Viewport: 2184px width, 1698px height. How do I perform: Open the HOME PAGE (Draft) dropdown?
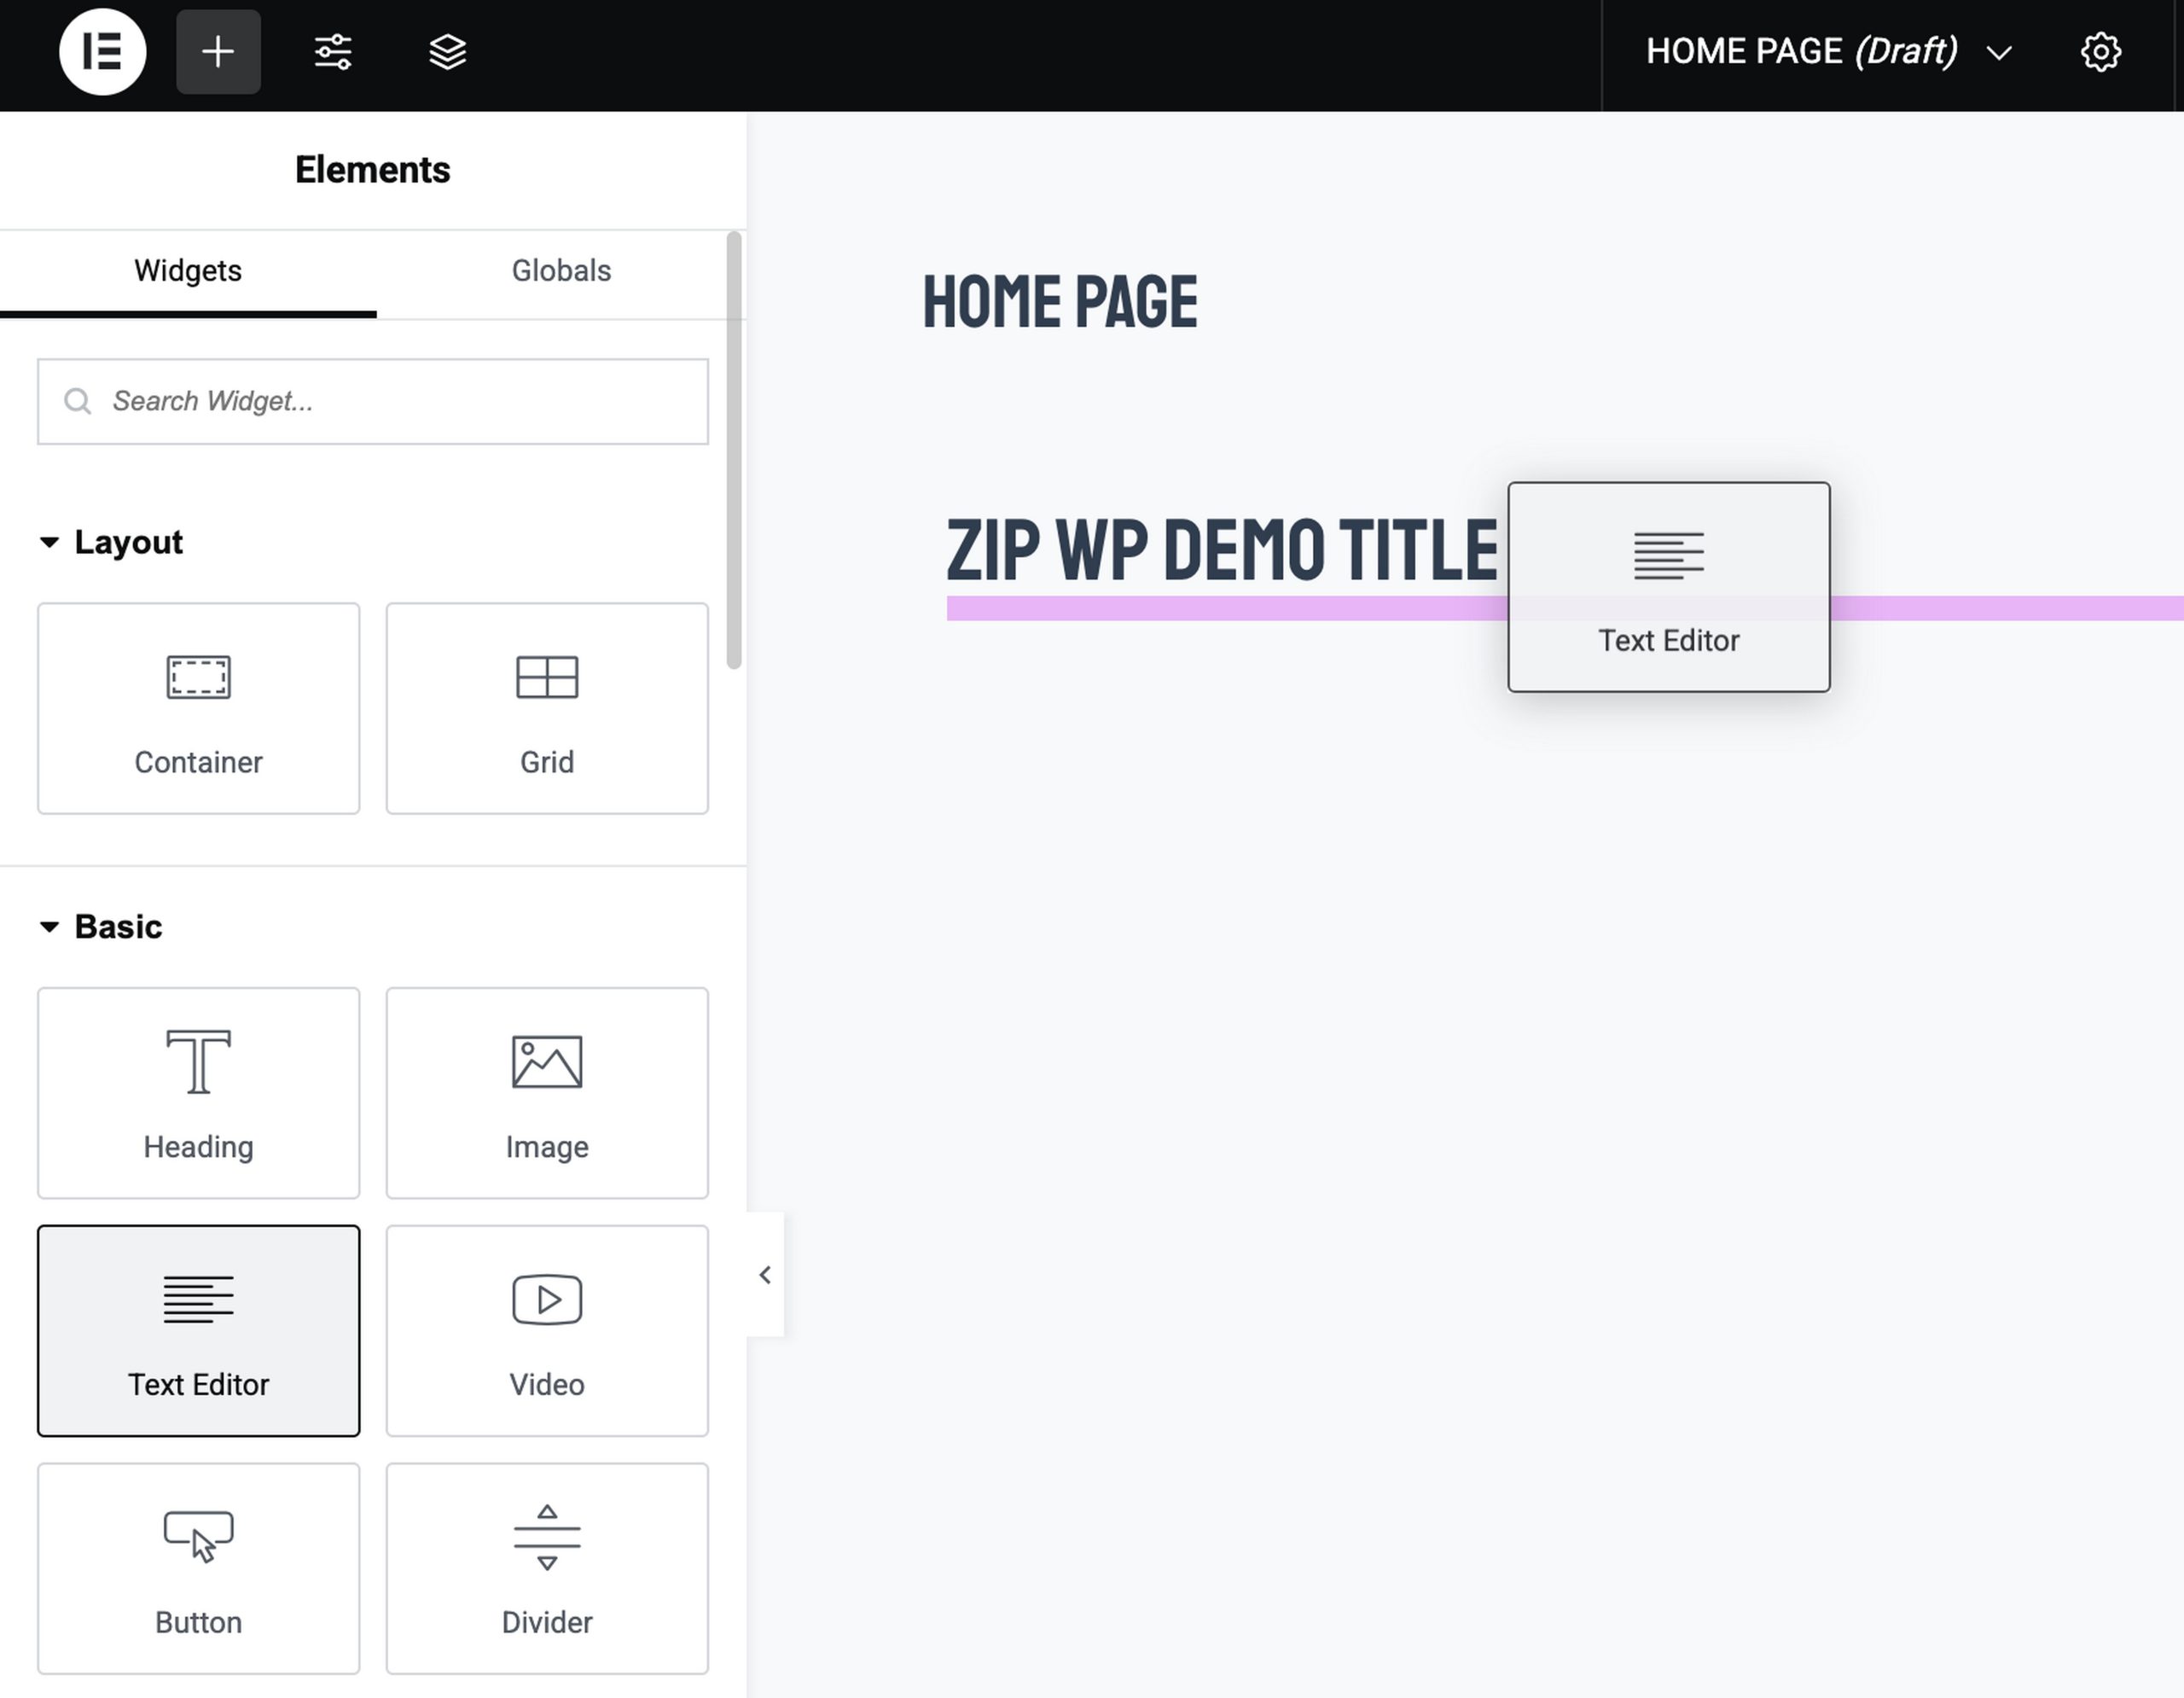(1998, 52)
